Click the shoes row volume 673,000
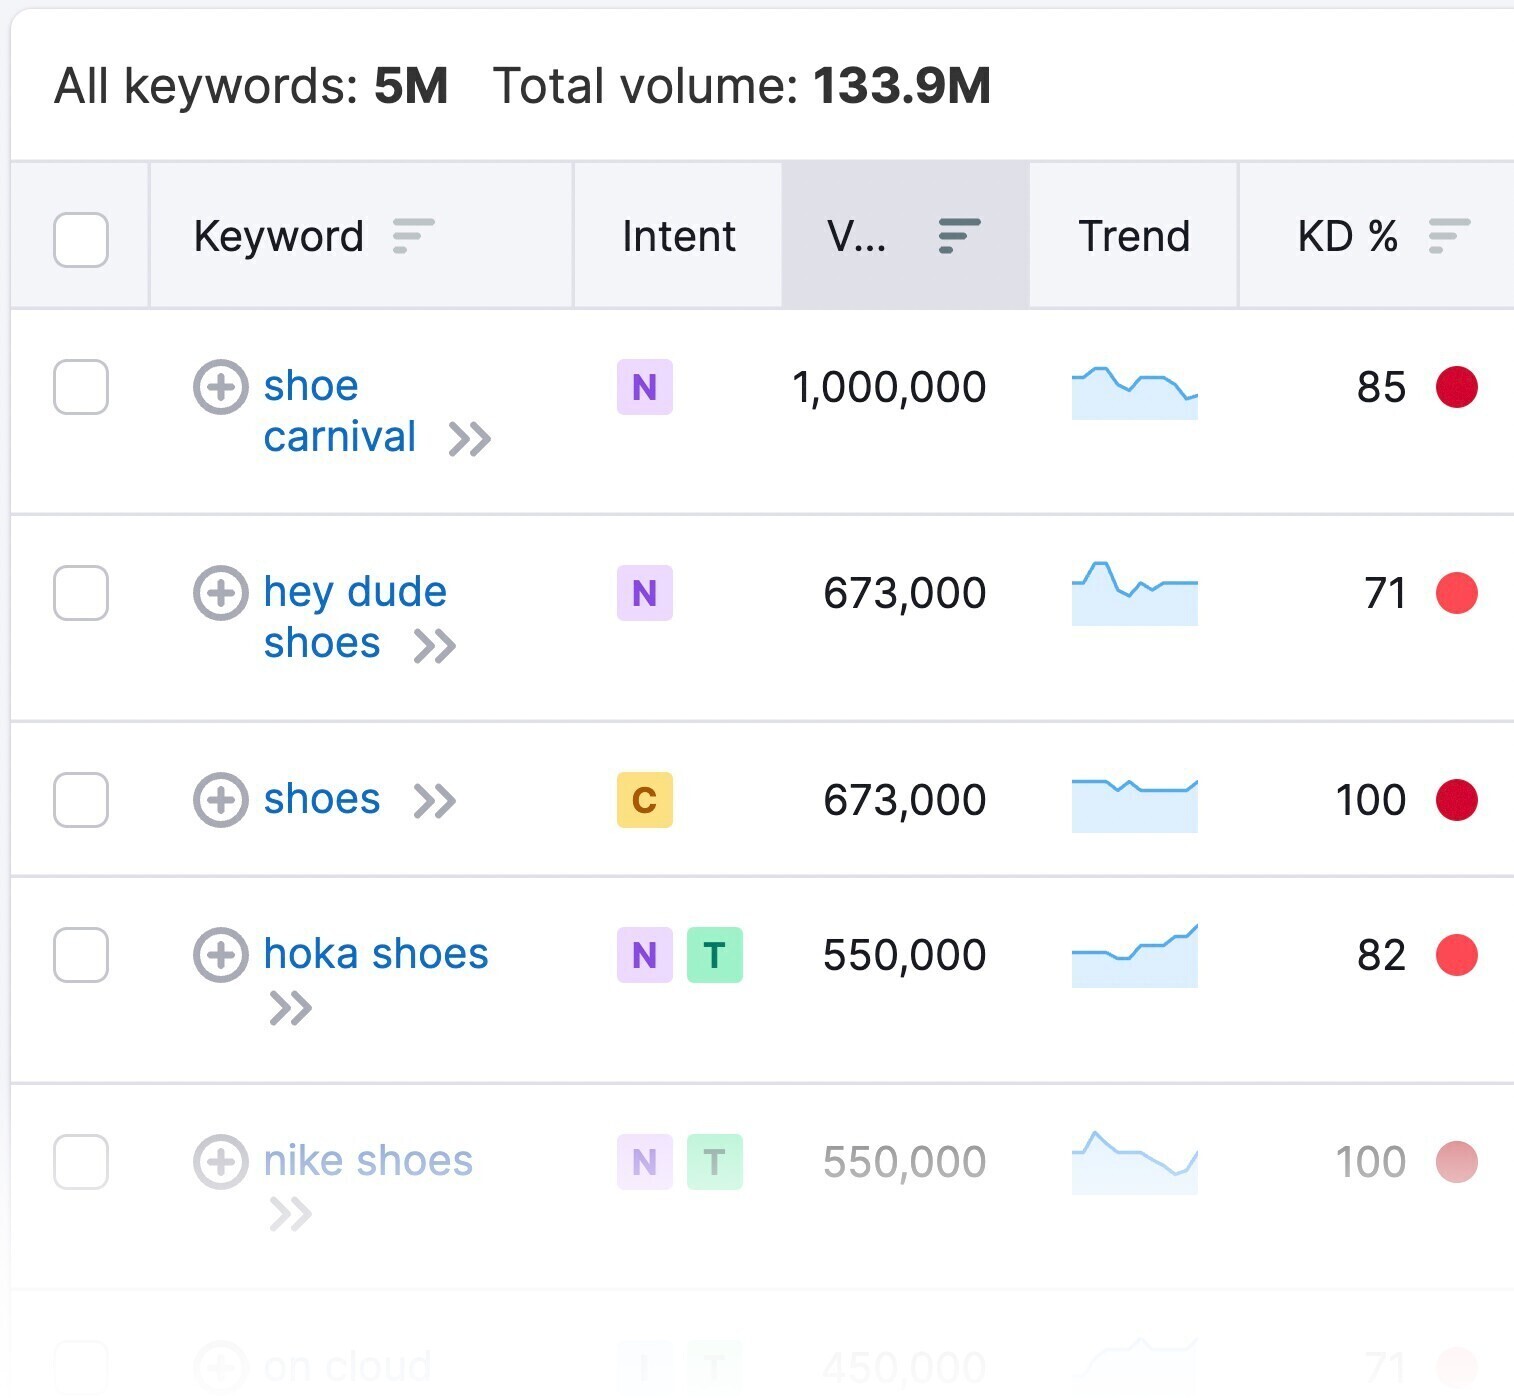This screenshot has height=1398, width=1514. (905, 801)
